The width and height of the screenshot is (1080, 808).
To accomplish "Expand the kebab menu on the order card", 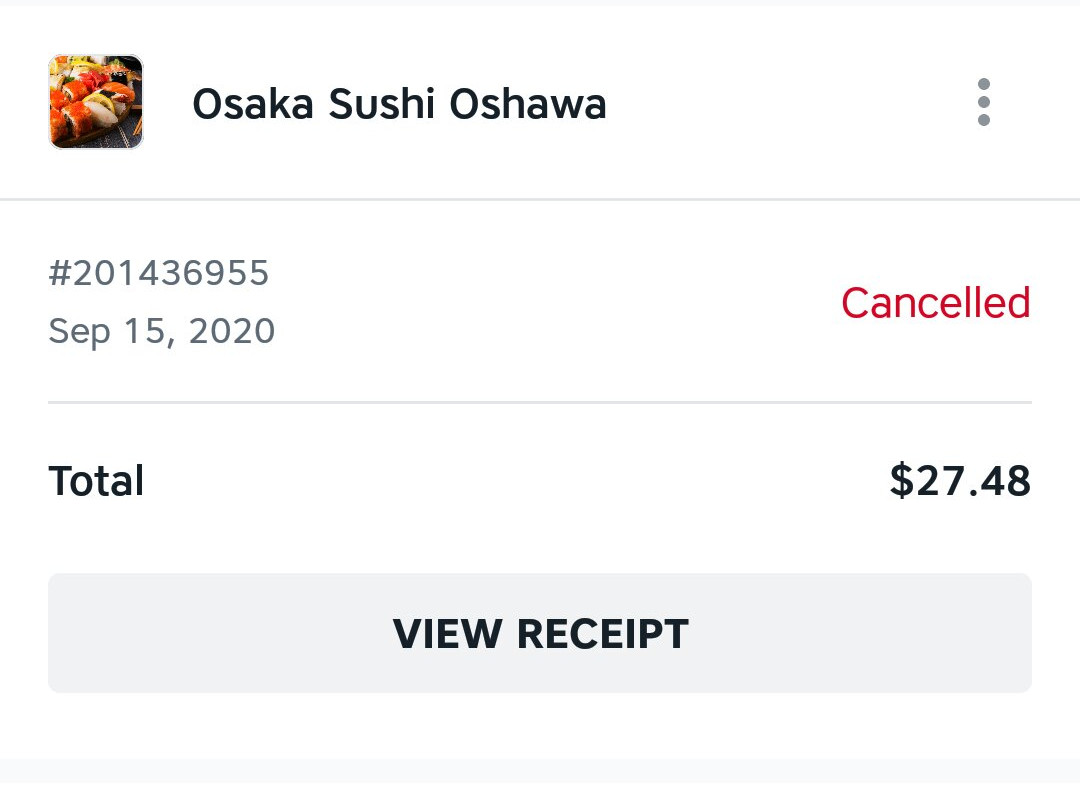I will click(x=984, y=102).
